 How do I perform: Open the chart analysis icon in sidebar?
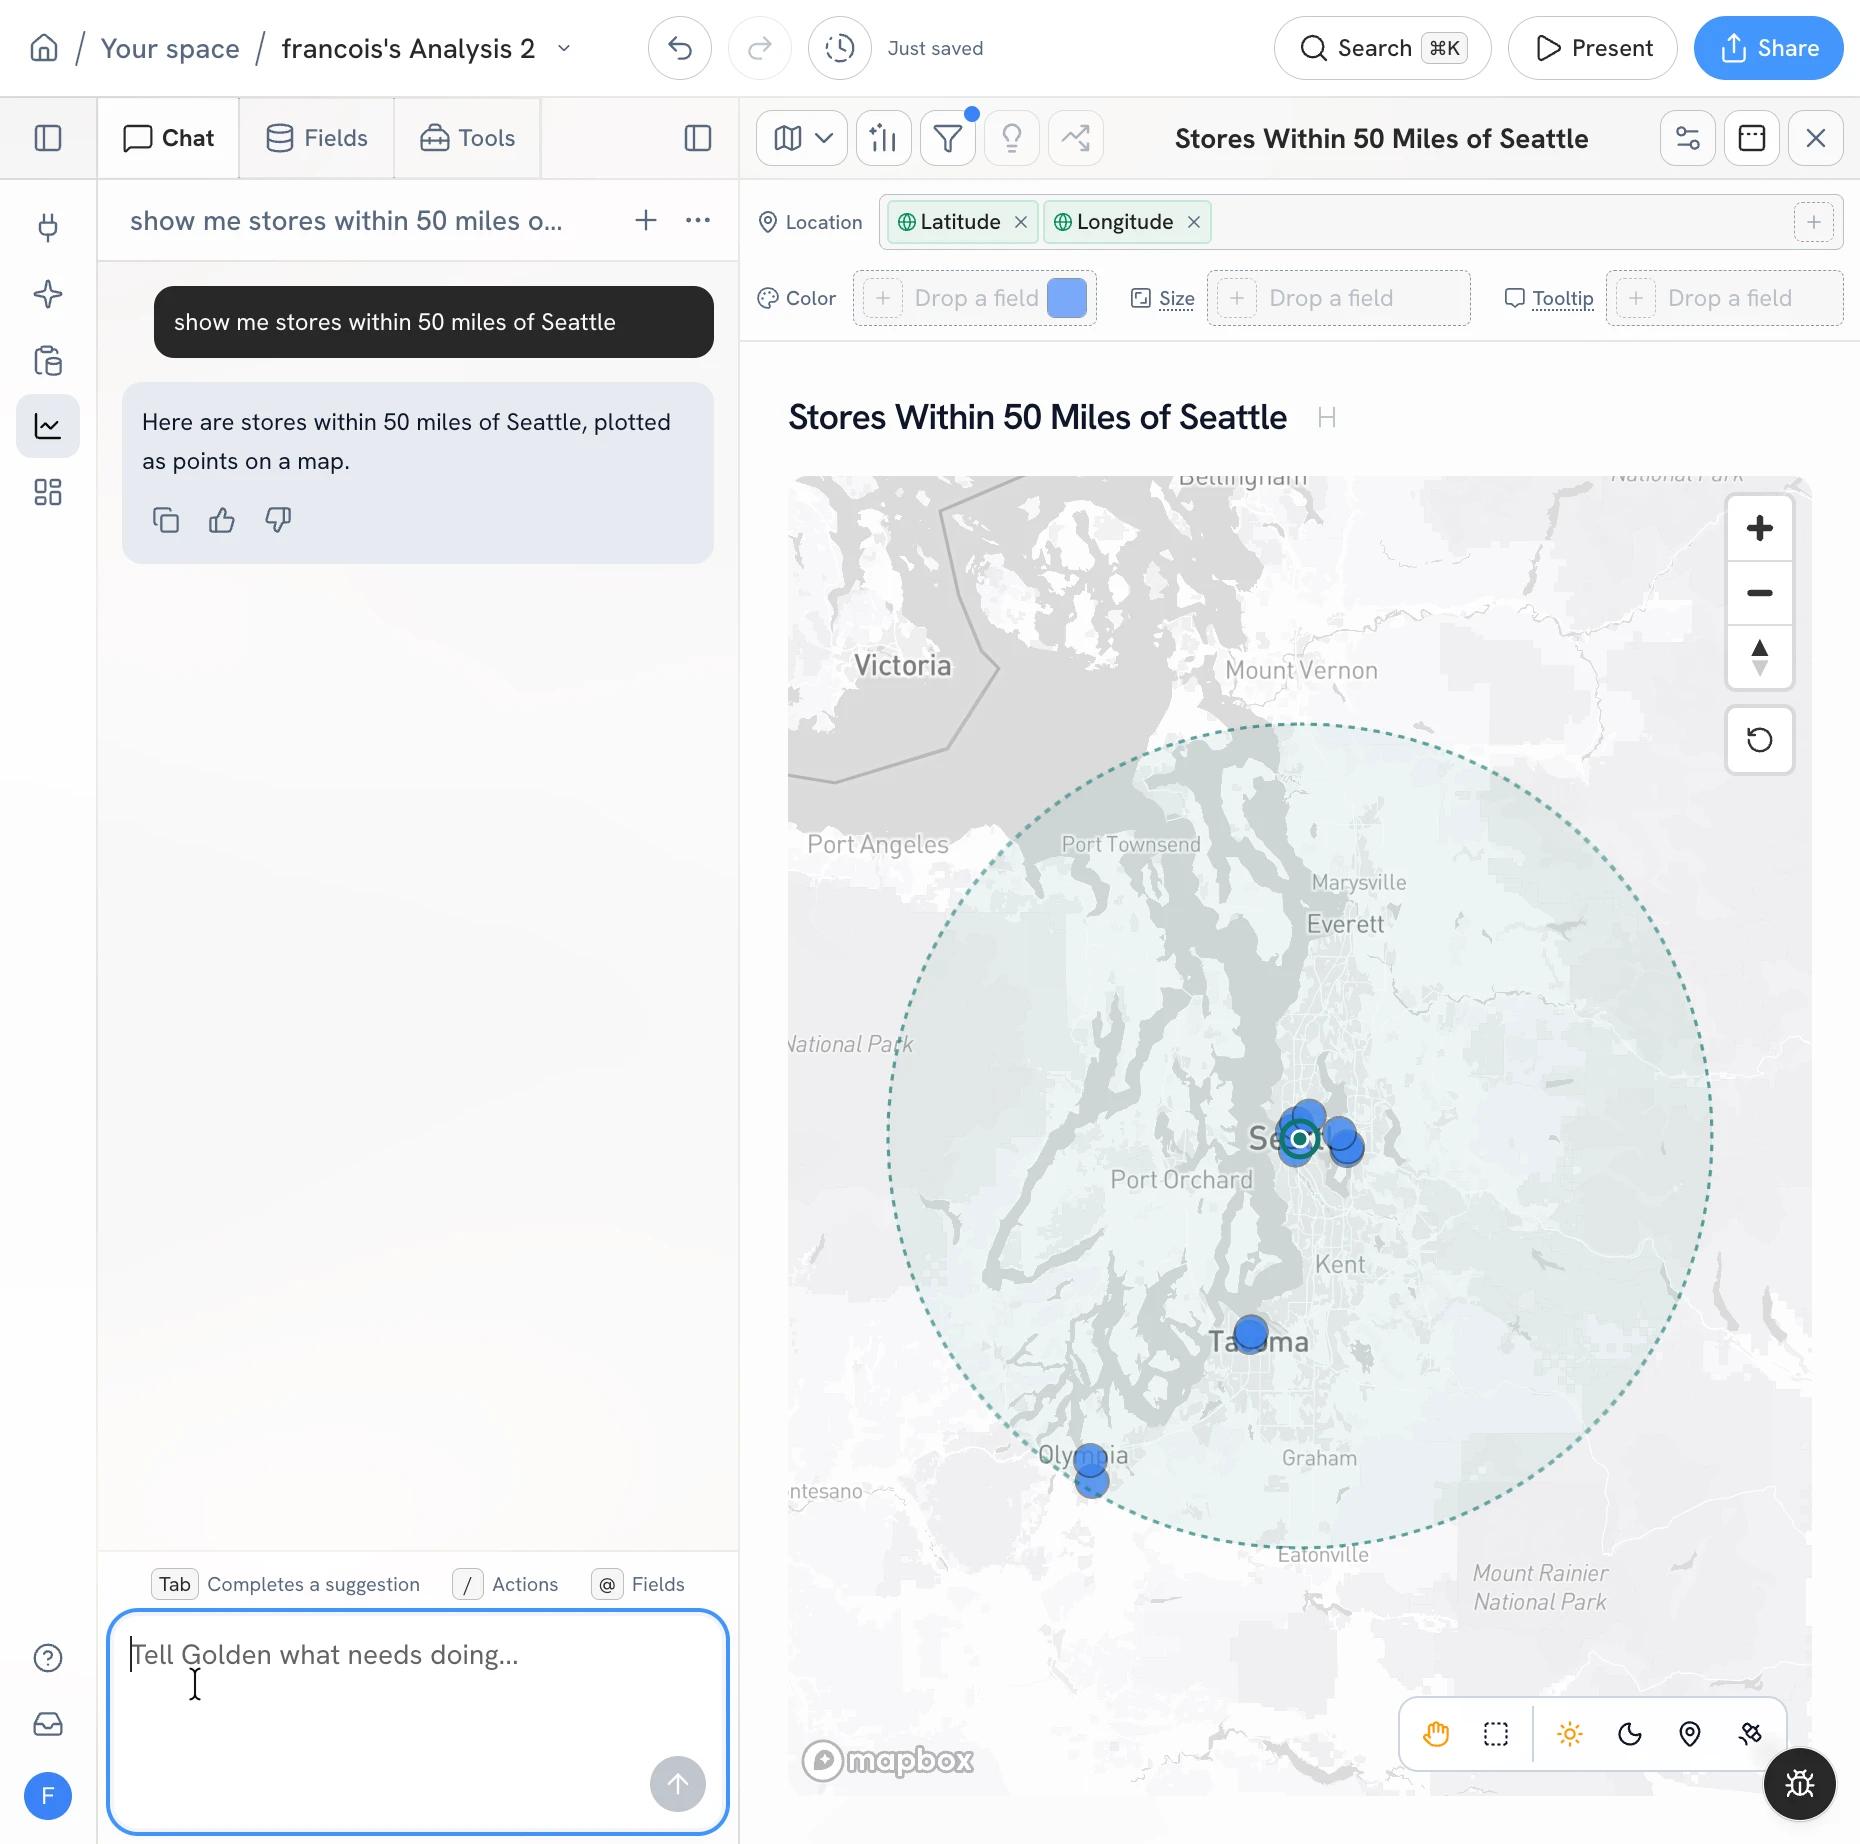[48, 426]
